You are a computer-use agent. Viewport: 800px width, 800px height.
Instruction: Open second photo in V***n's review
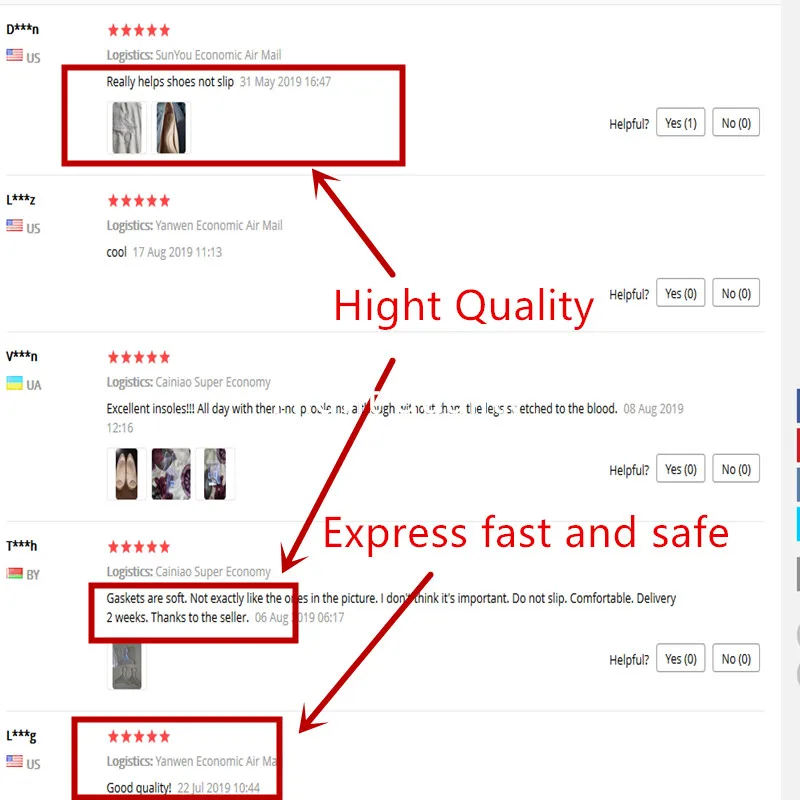[x=171, y=473]
